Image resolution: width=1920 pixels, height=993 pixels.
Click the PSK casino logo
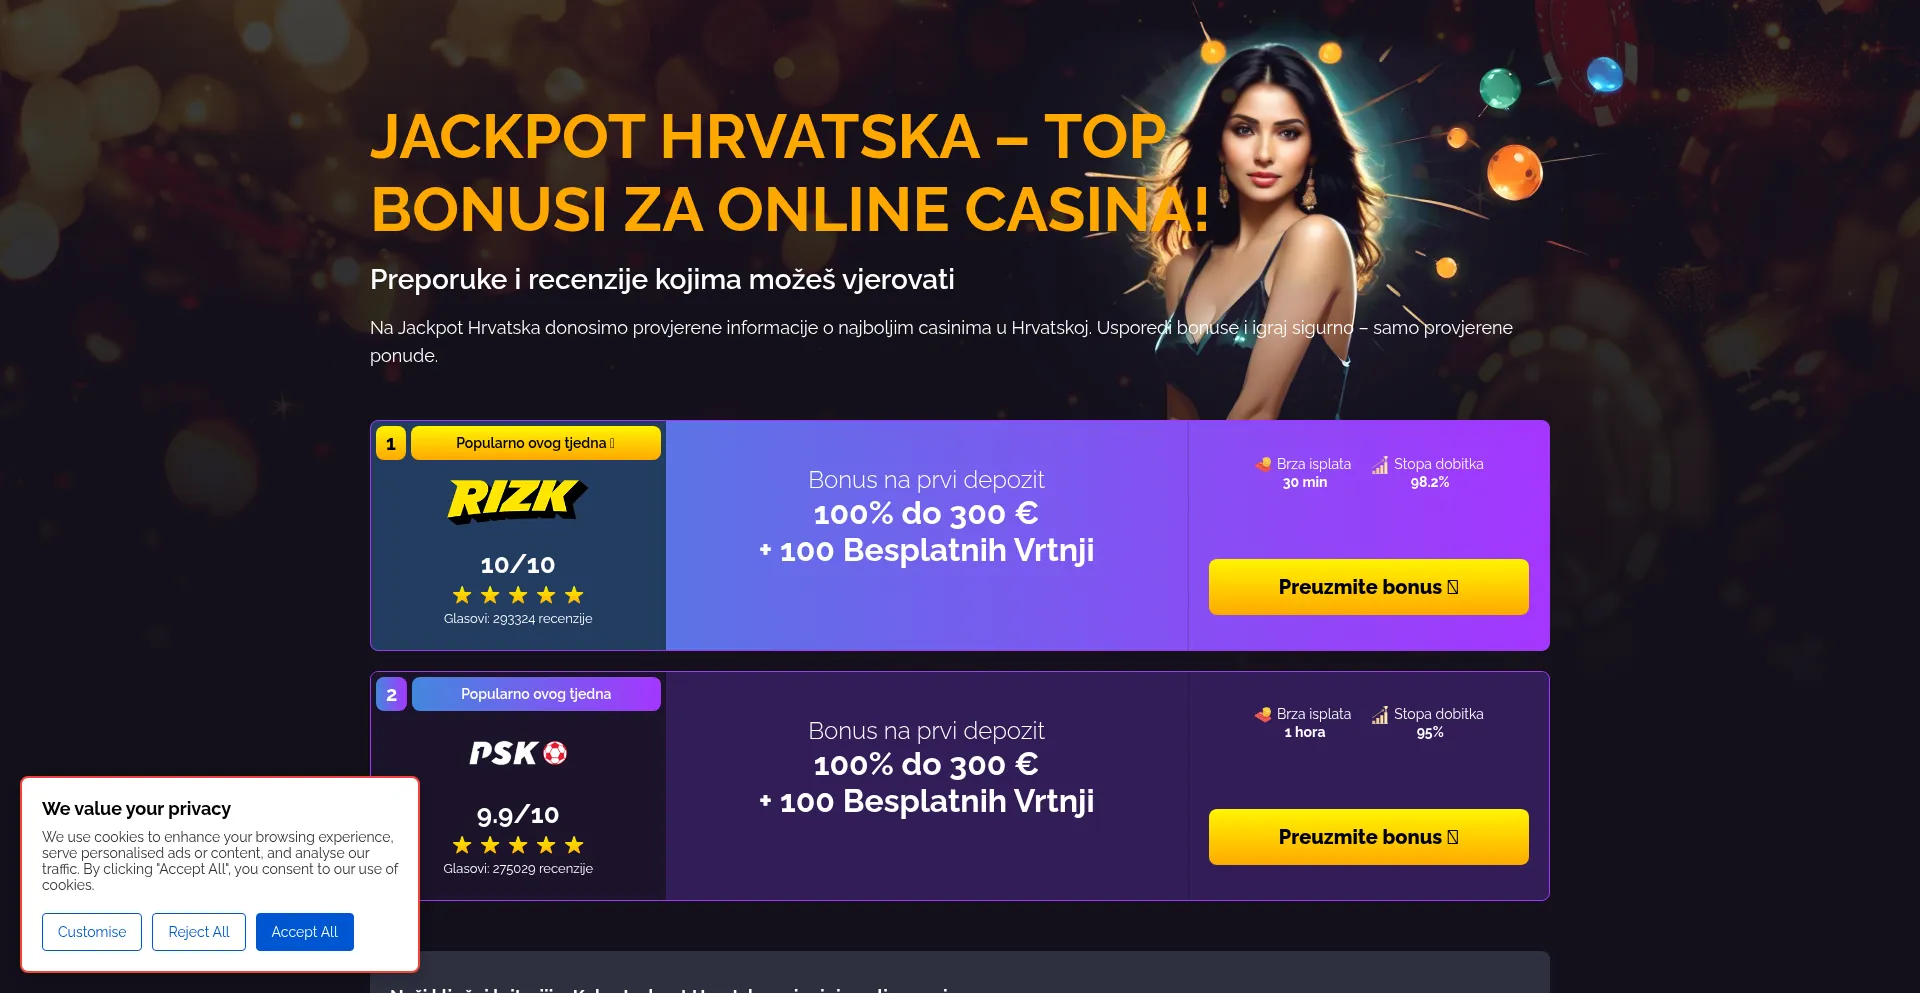tap(518, 752)
